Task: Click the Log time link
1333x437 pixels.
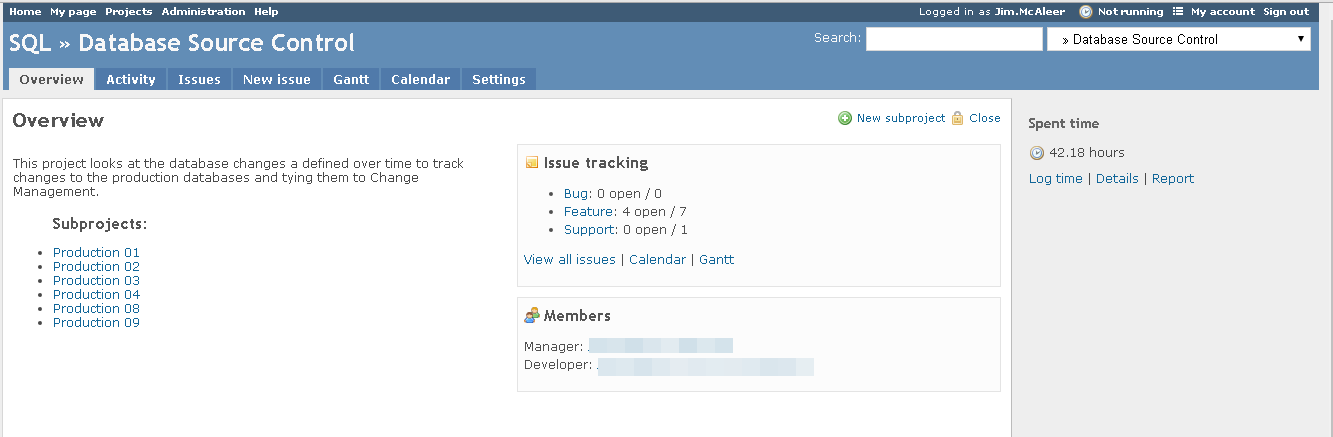Action: click(1055, 179)
